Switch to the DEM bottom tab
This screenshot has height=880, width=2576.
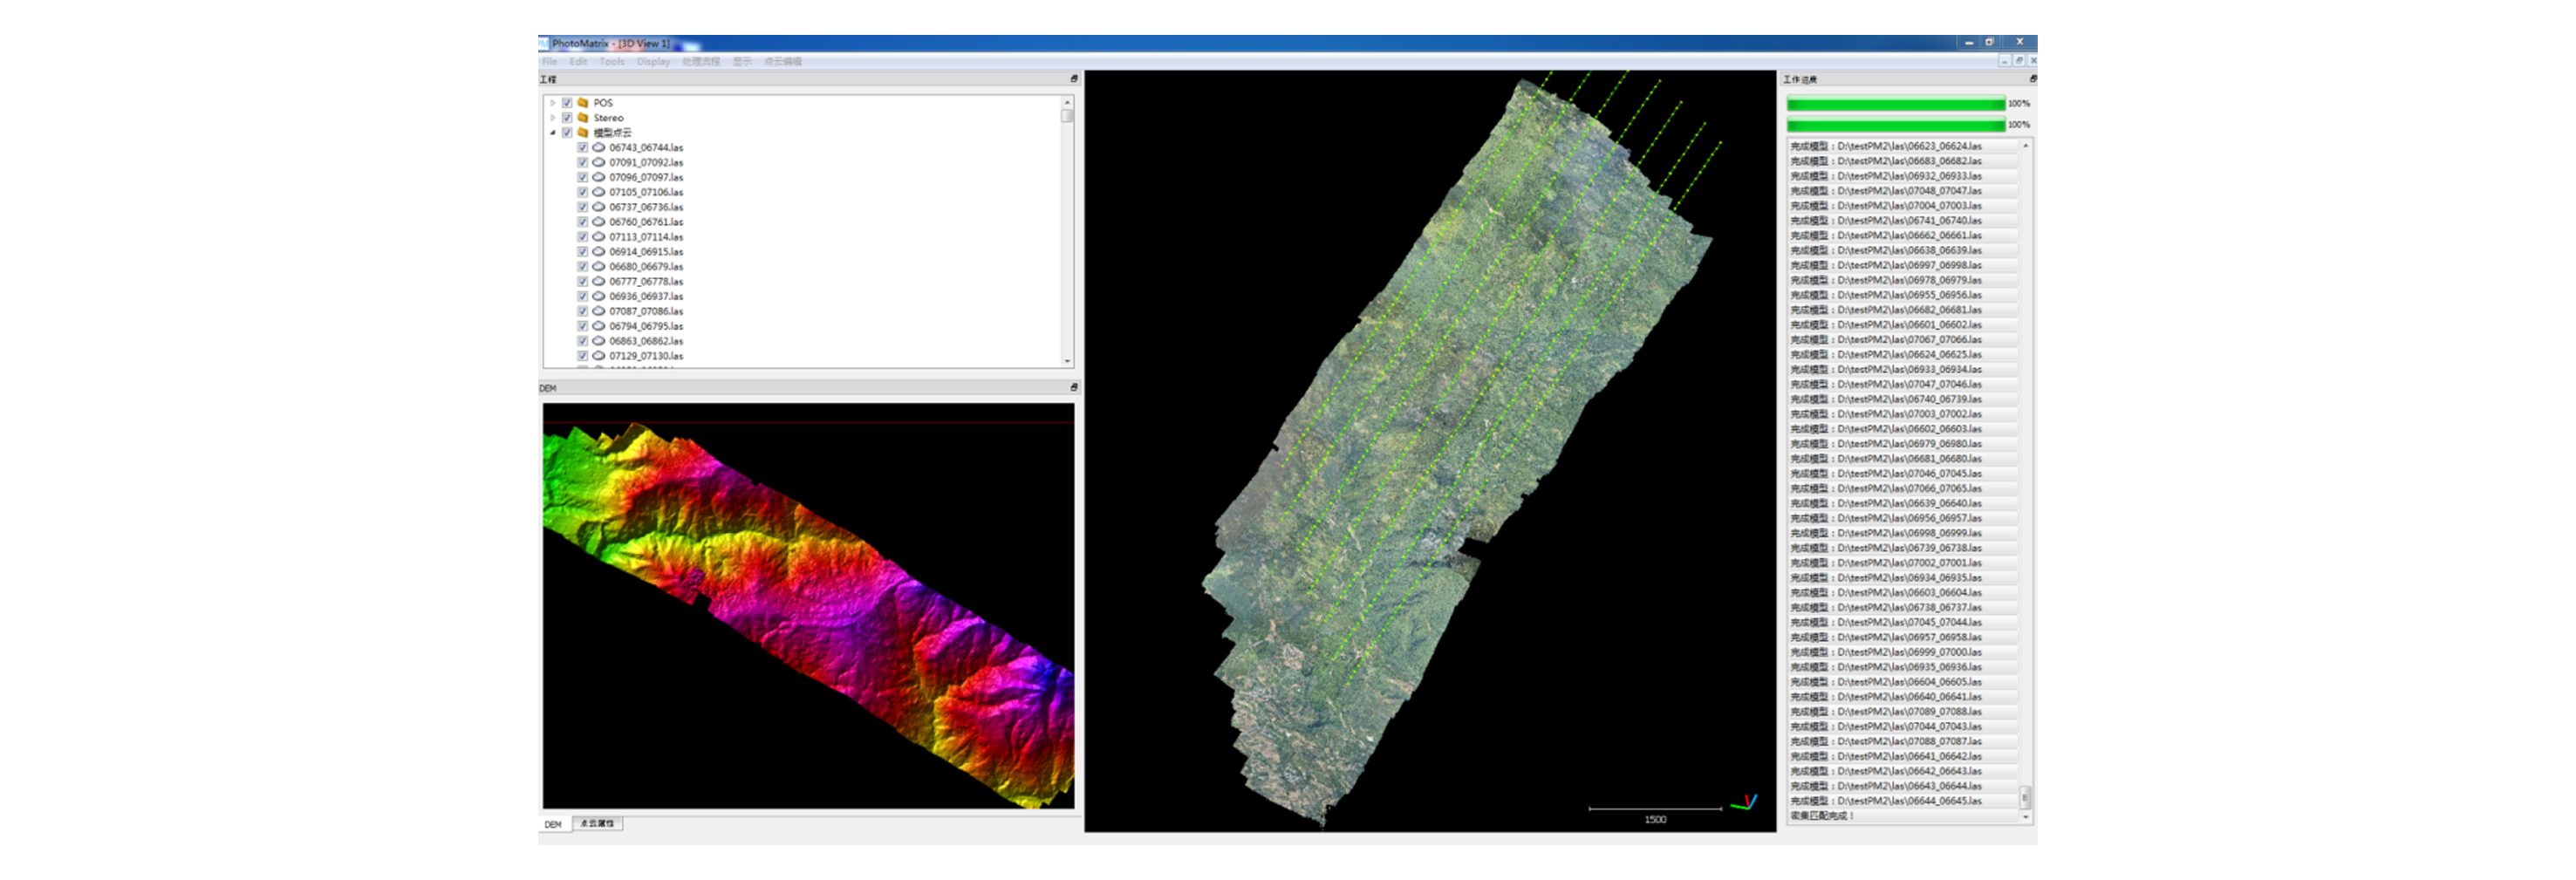coord(553,824)
